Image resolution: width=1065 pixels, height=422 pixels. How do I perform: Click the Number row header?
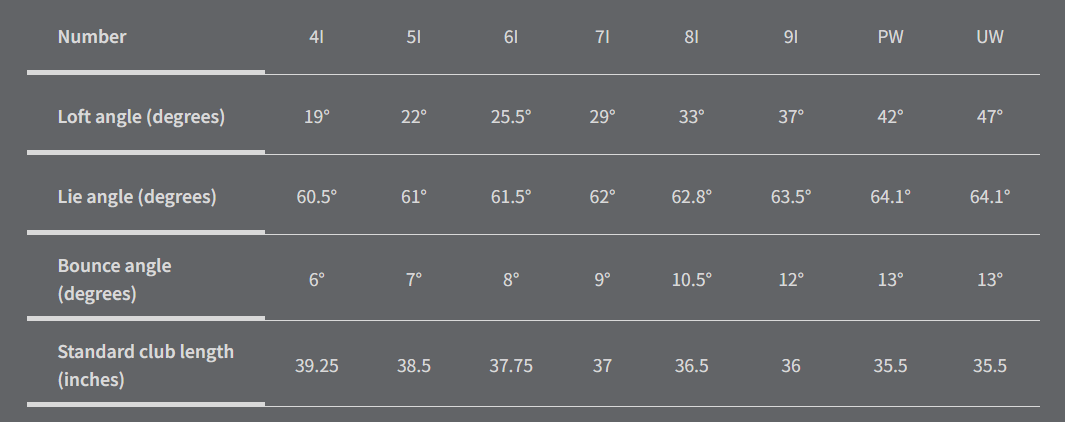(x=92, y=37)
